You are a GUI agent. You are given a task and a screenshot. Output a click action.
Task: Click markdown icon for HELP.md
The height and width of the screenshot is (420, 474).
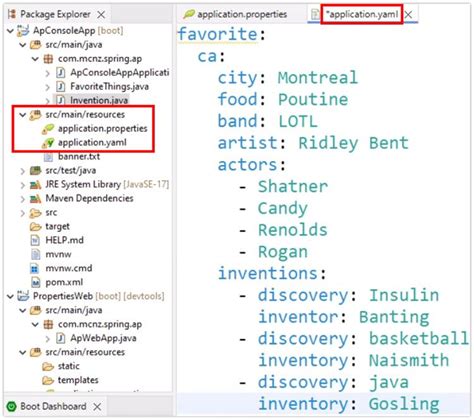(35, 240)
